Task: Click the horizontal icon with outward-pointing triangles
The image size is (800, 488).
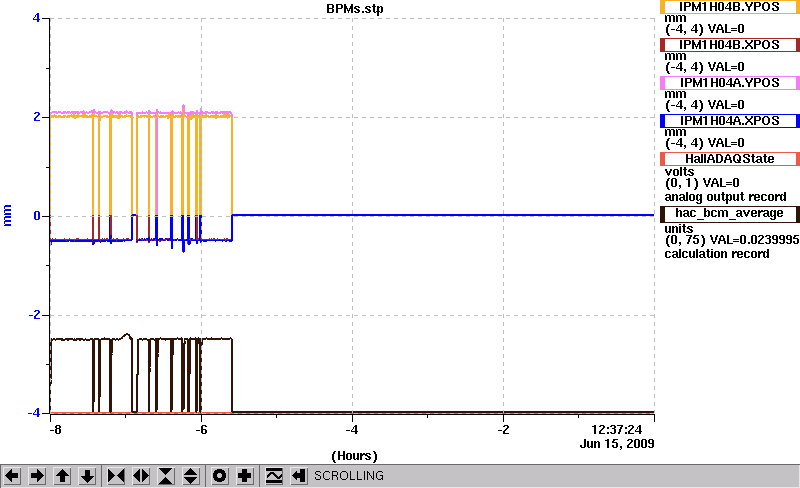Action: click(141, 476)
